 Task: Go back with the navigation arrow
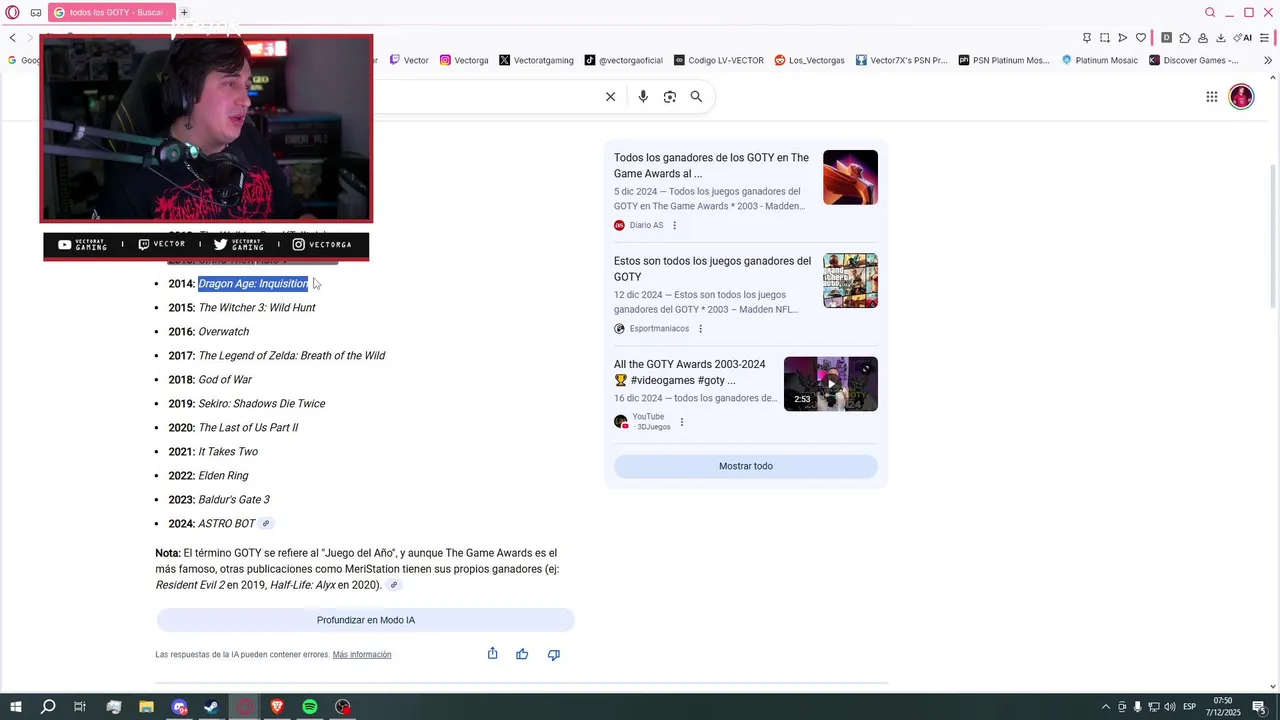[x=12, y=38]
